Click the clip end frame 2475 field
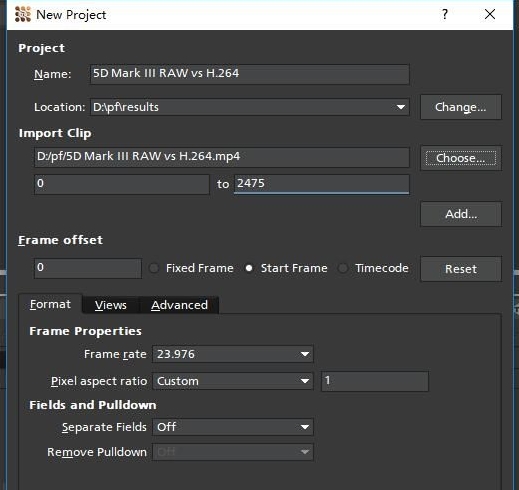 (x=321, y=184)
